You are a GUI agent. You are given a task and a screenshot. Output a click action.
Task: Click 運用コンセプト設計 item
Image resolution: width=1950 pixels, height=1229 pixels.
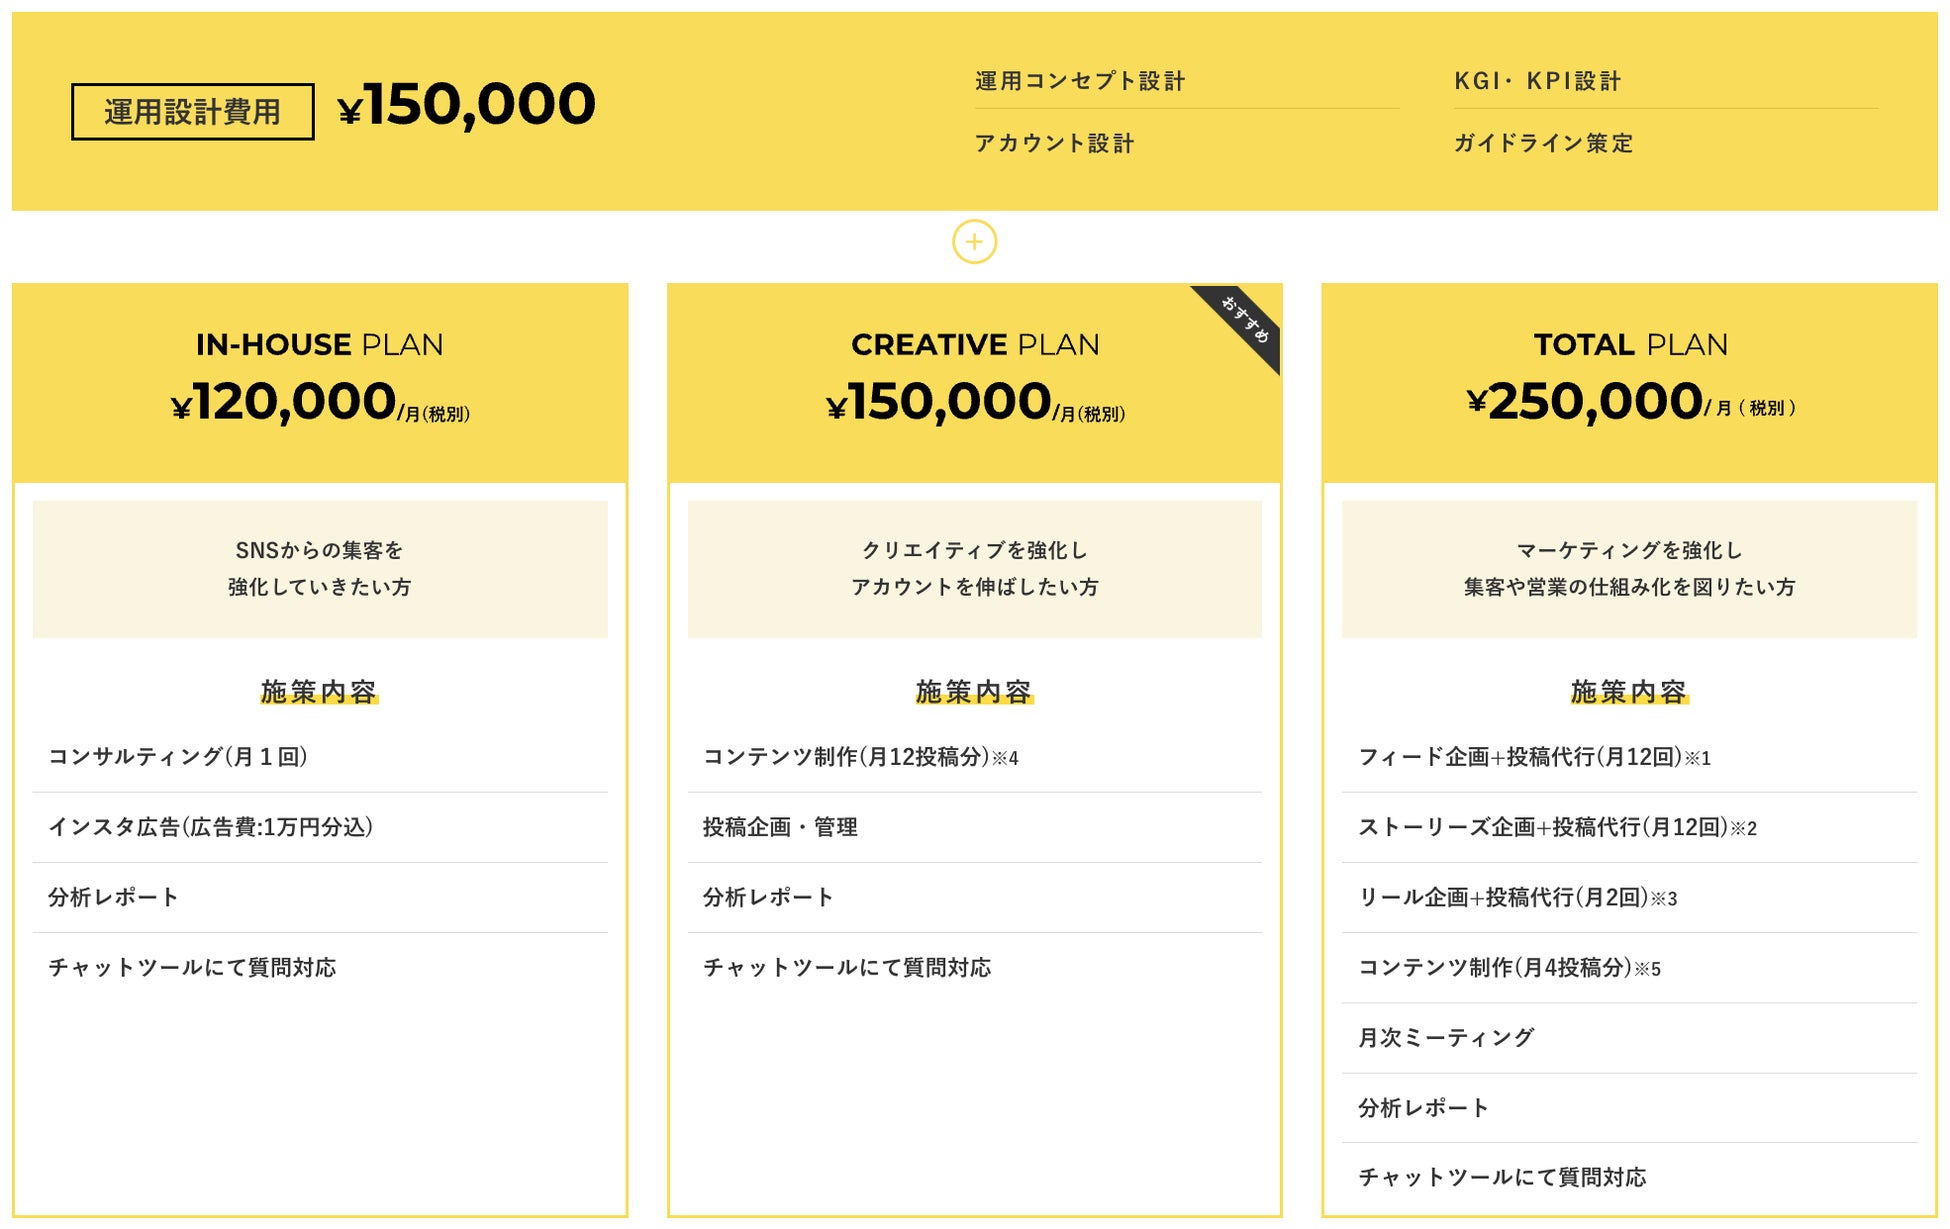[1080, 81]
